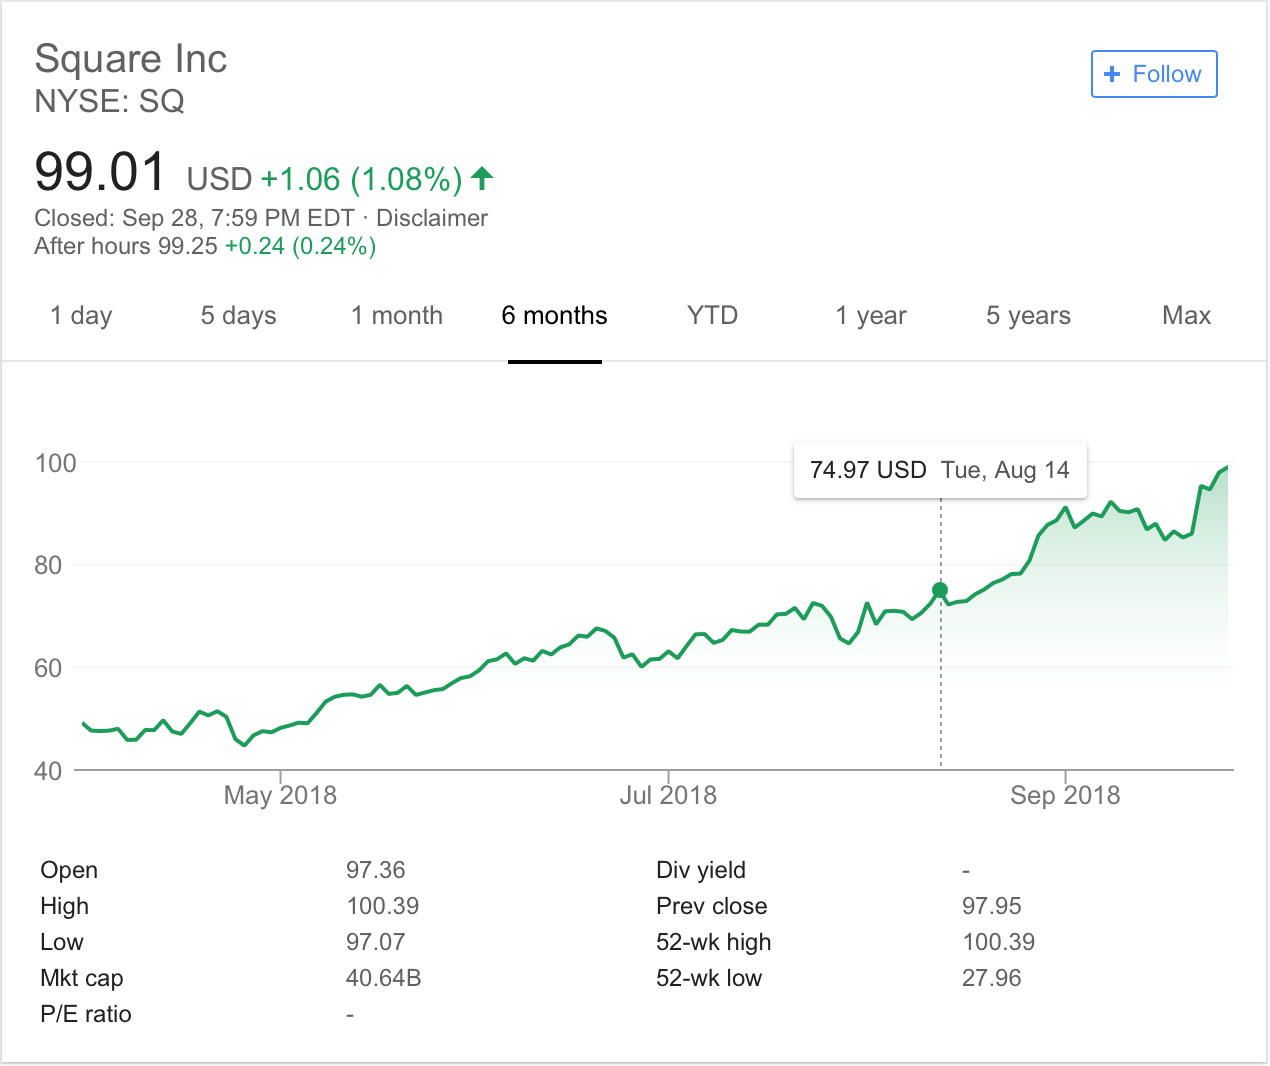The image size is (1270, 1066).
Task: Click the Closed: Sep 28, 7:59 PM EDT text
Action: point(194,218)
